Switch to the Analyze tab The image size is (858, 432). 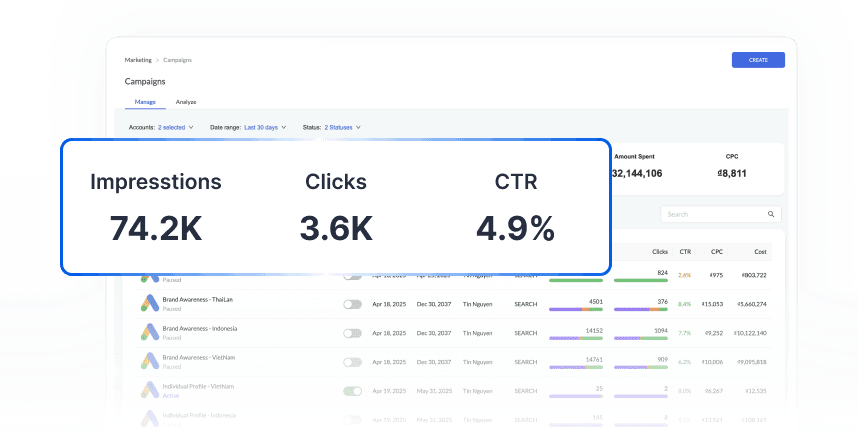pos(186,102)
